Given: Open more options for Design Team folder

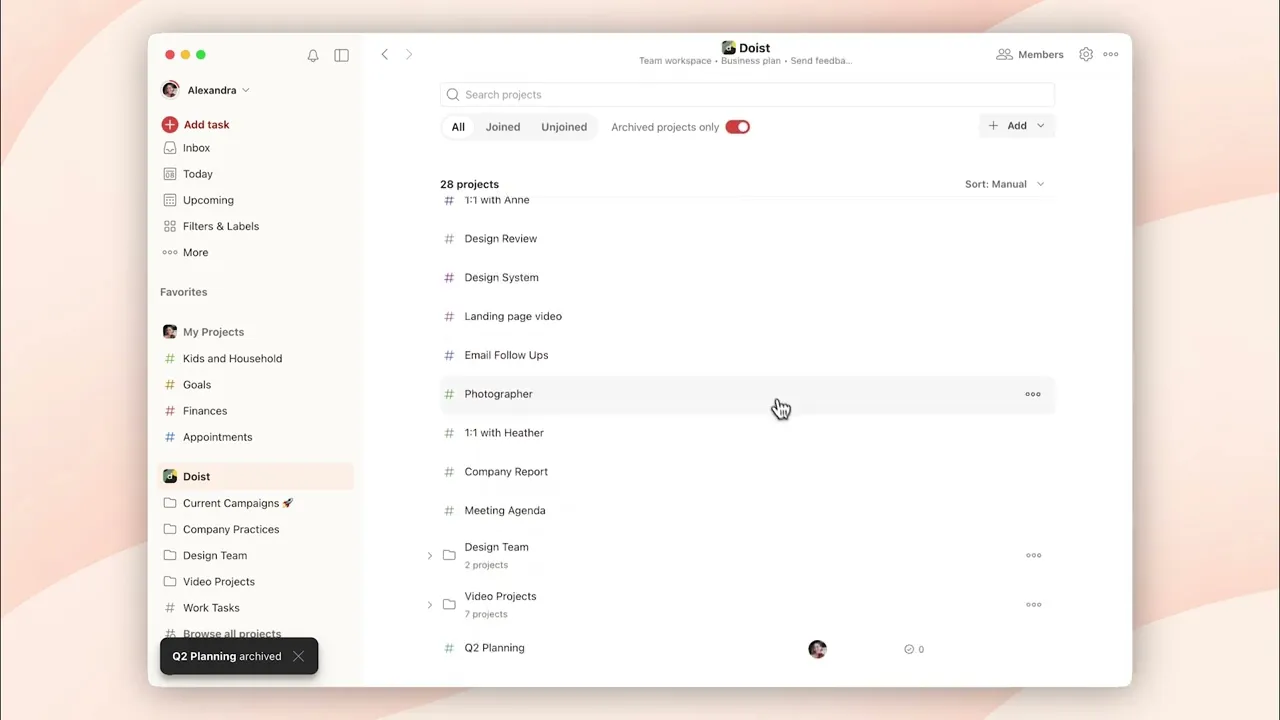Looking at the screenshot, I should [x=1033, y=555].
